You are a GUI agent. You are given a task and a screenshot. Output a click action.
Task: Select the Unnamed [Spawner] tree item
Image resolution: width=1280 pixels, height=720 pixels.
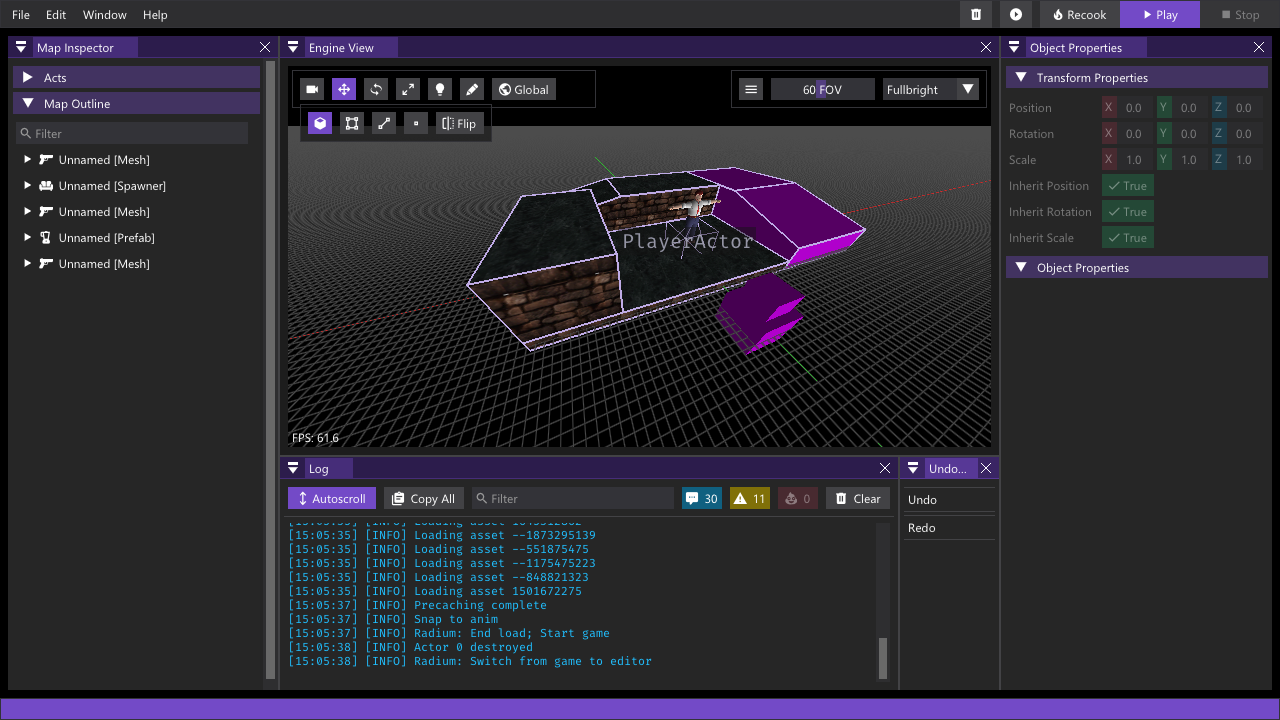click(x=112, y=185)
